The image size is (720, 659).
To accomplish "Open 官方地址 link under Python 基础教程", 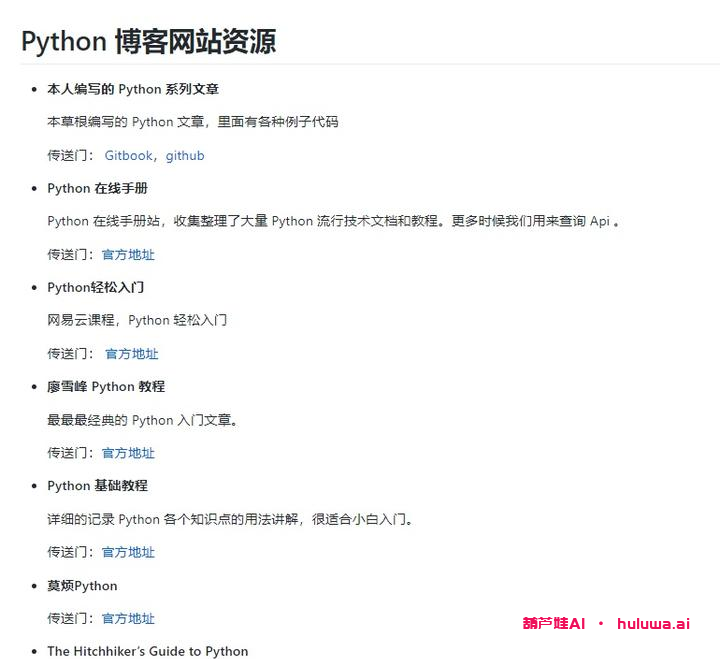I will coord(128,552).
